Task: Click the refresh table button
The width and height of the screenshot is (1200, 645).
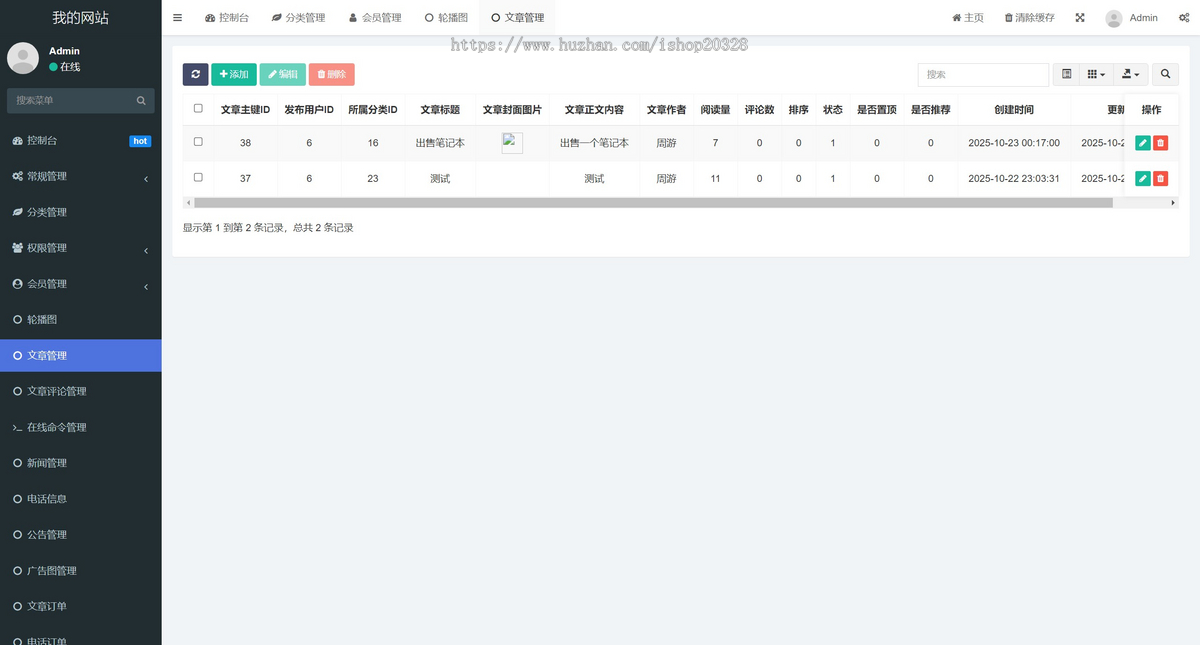Action: (195, 74)
